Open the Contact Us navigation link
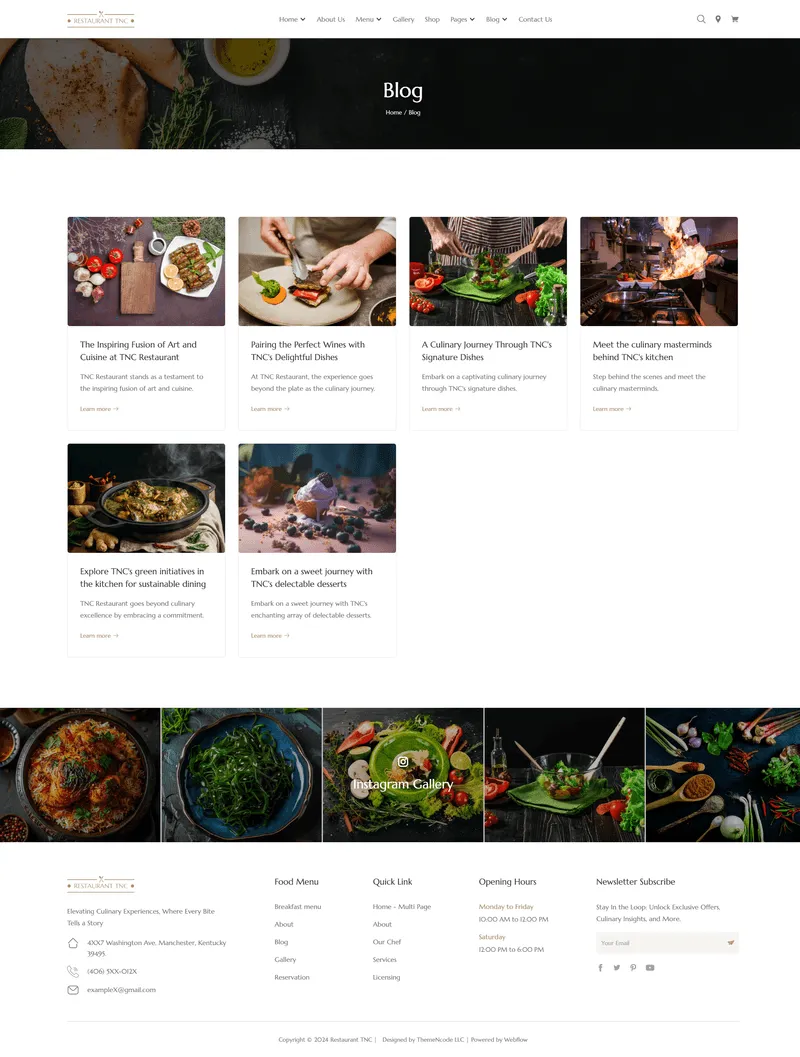The width and height of the screenshot is (800, 1057). [535, 20]
